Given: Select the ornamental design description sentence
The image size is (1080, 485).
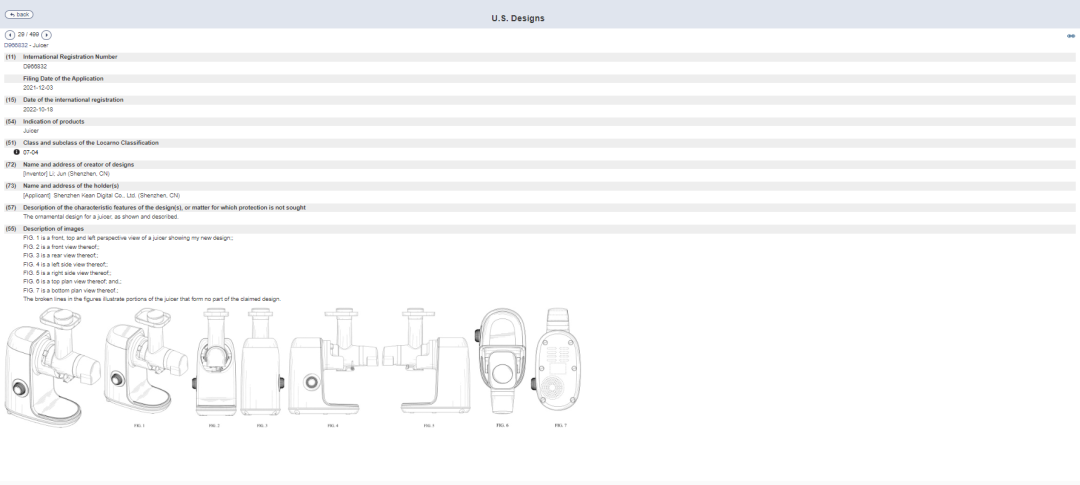Looking at the screenshot, I should (101, 217).
